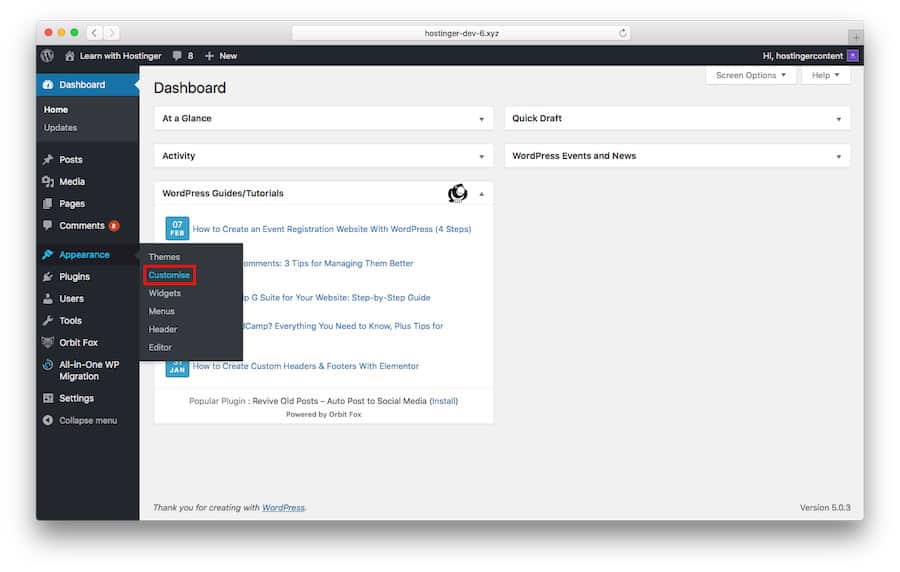The height and width of the screenshot is (572, 900).
Task: Click the browser address bar
Action: (461, 33)
